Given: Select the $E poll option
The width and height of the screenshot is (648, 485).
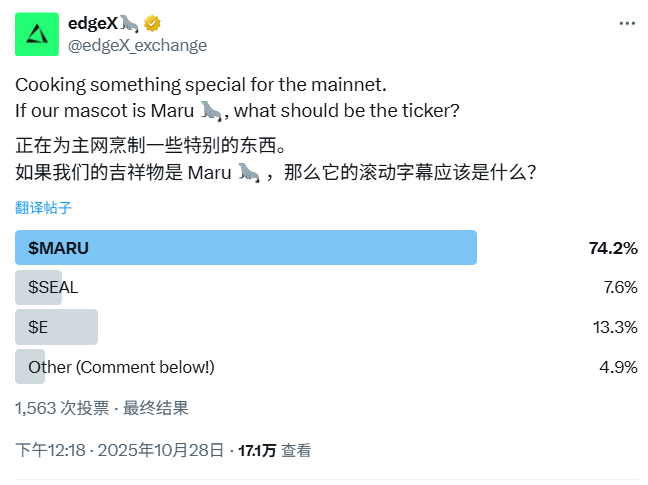Looking at the screenshot, I should pos(38,327).
